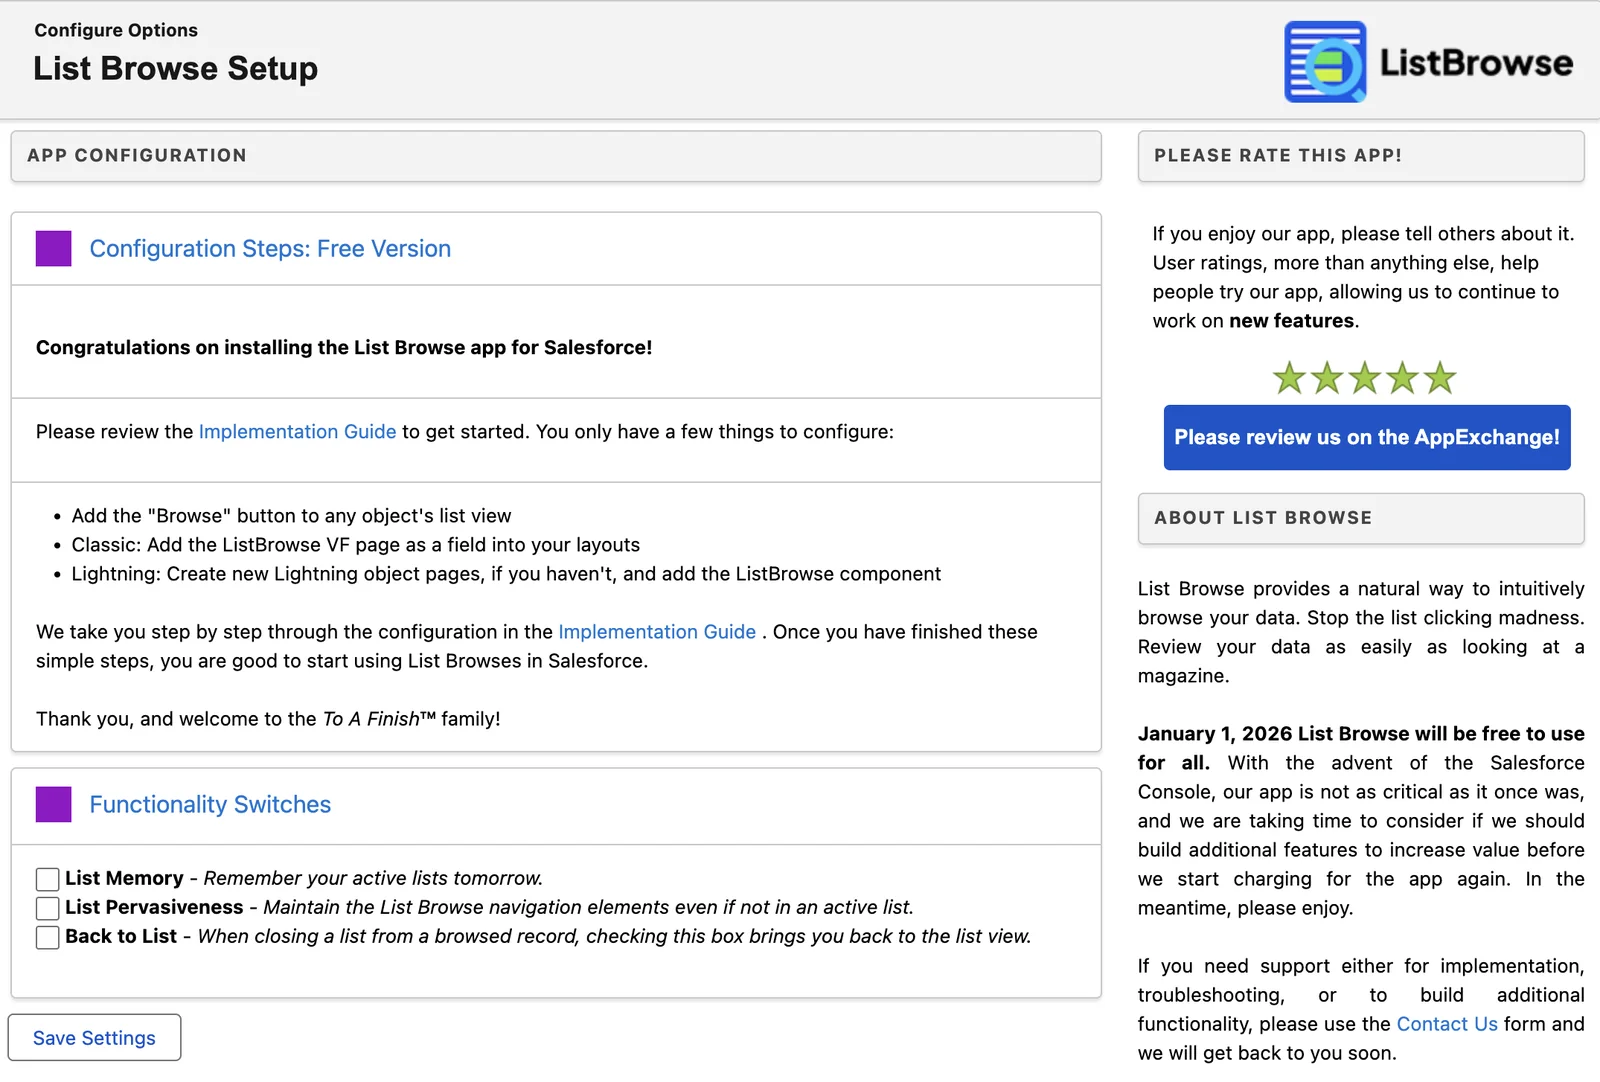Follow the Implementation Guide link in the step-by-step paragraph
The image size is (1600, 1082).
(657, 631)
